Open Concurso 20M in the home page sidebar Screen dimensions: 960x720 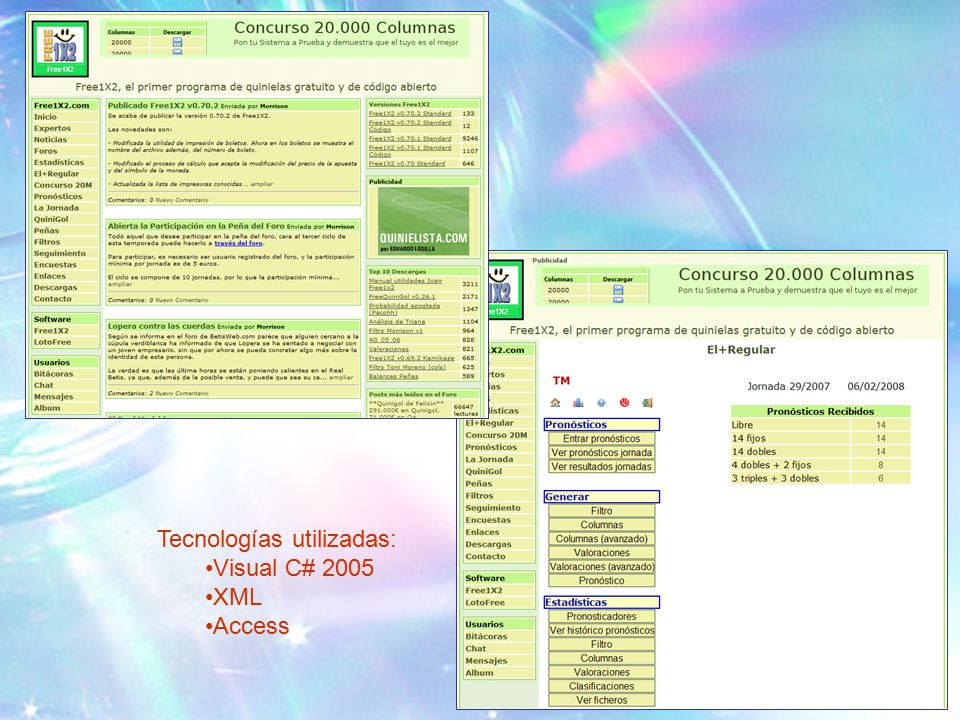pyautogui.click(x=62, y=185)
